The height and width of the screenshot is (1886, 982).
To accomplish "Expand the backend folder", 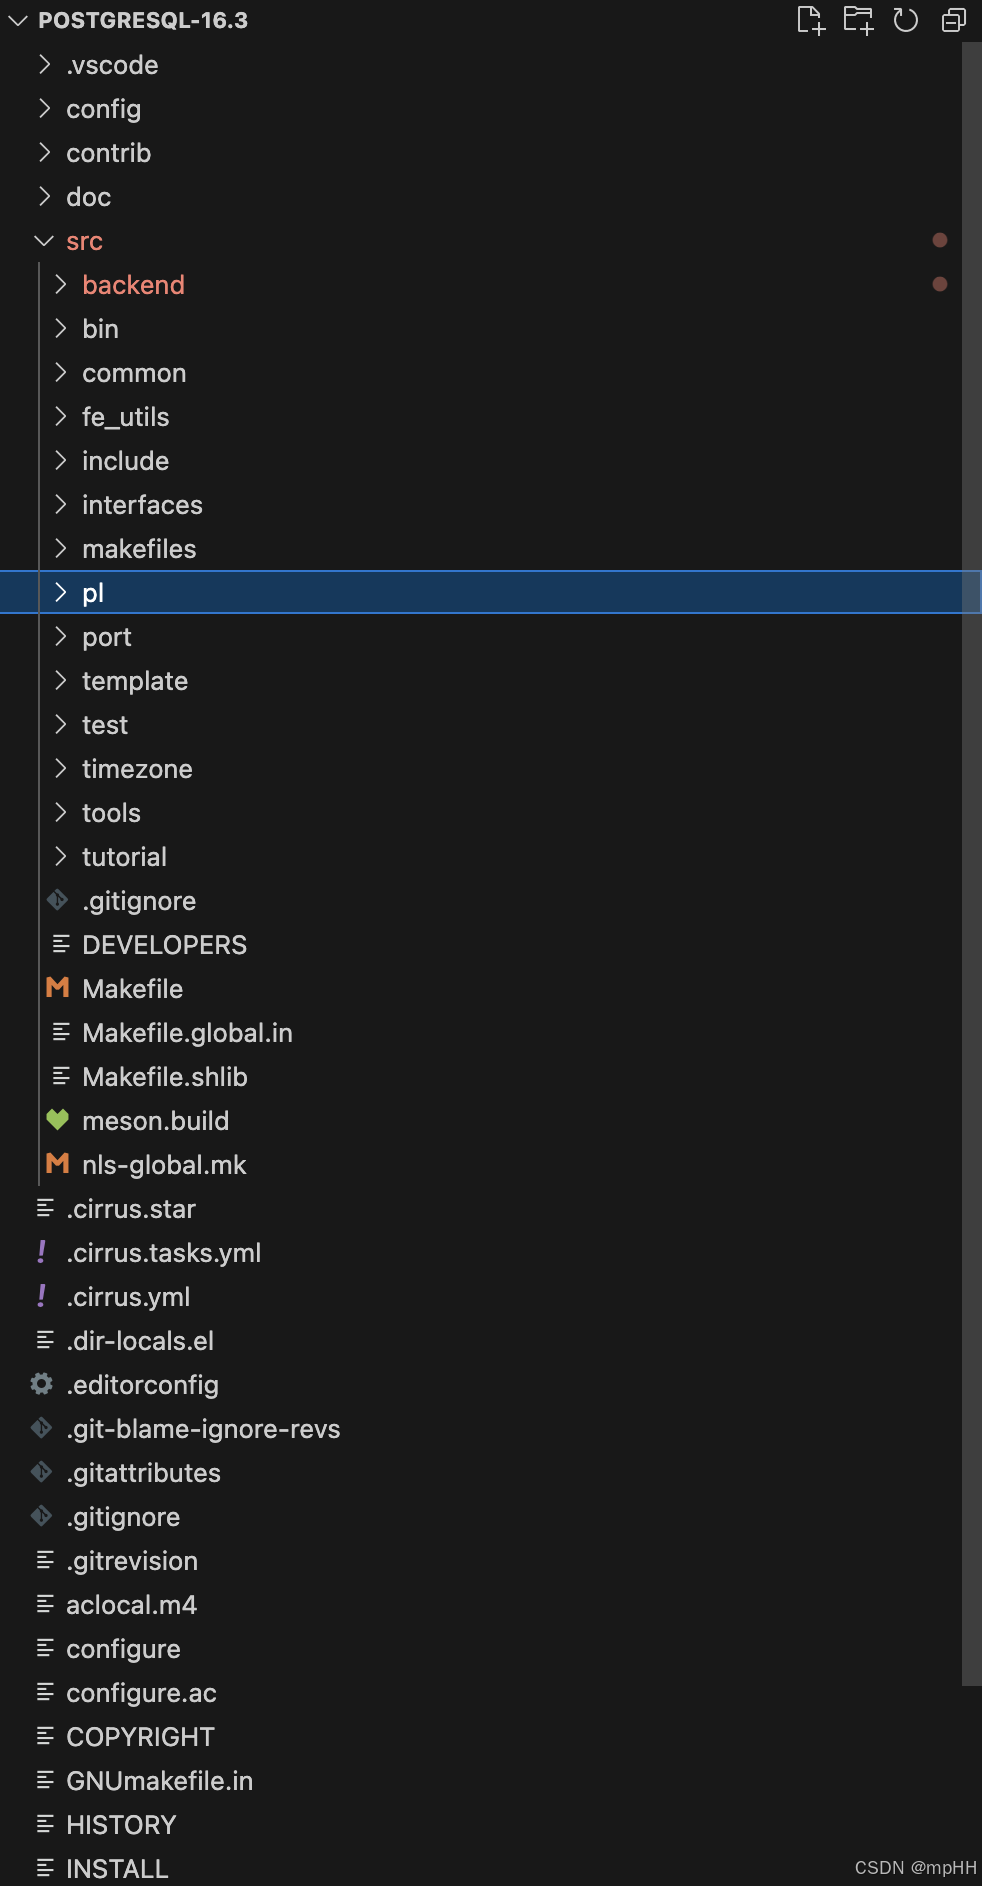I will [60, 284].
